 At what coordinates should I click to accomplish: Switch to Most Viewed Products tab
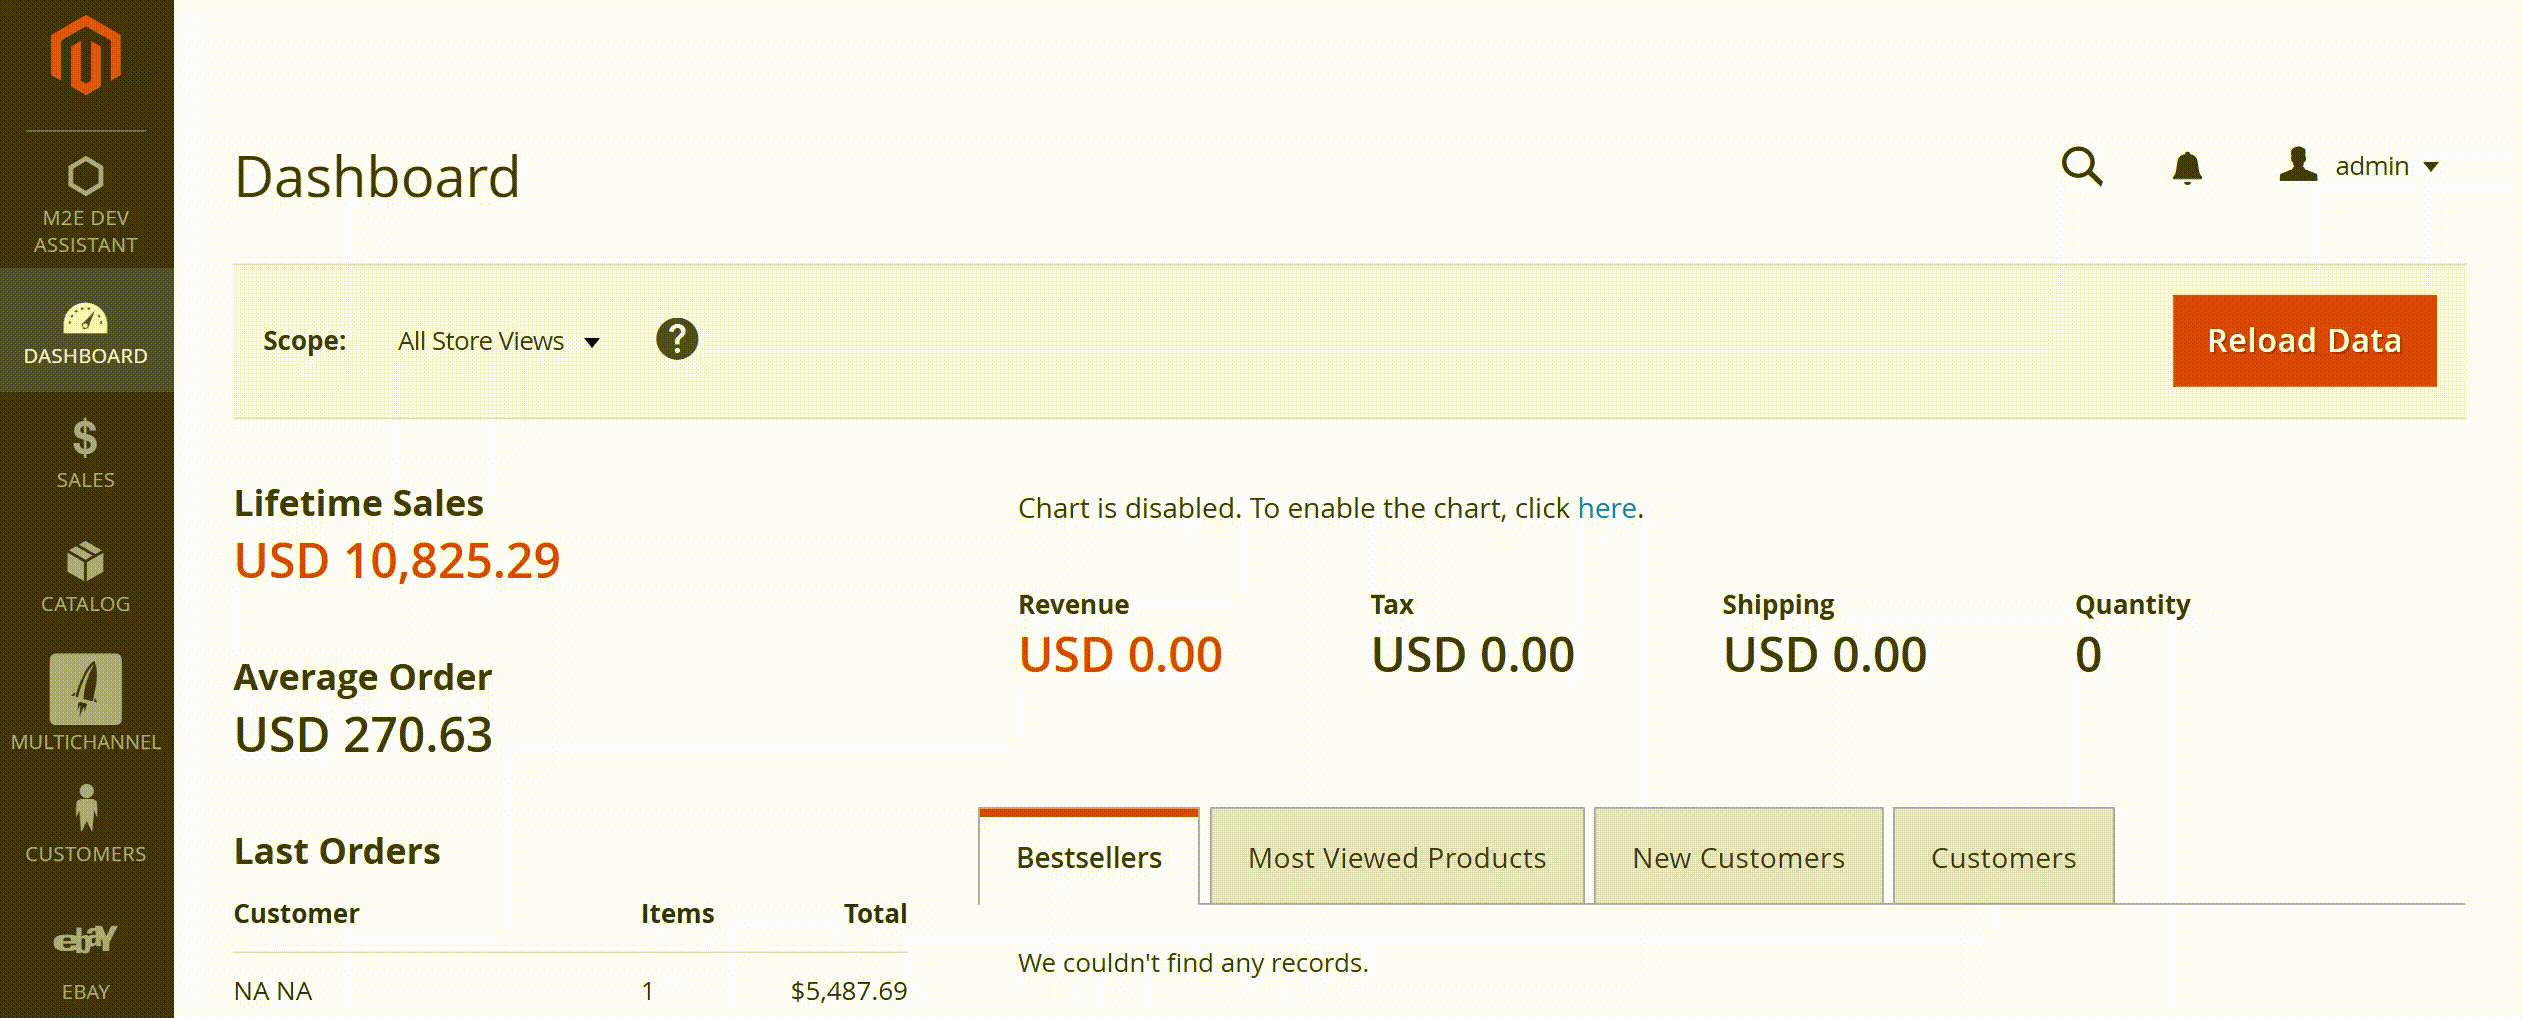click(x=1397, y=858)
